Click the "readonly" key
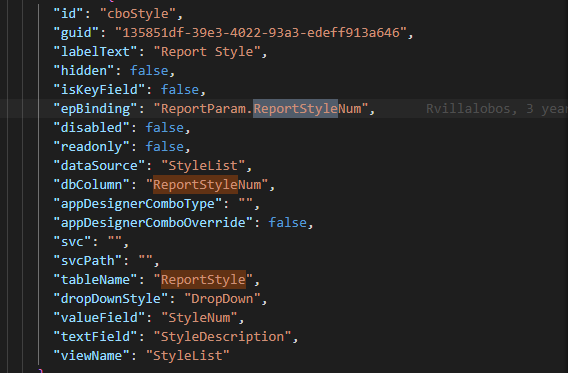Image resolution: width=568 pixels, height=373 pixels. tap(91, 147)
